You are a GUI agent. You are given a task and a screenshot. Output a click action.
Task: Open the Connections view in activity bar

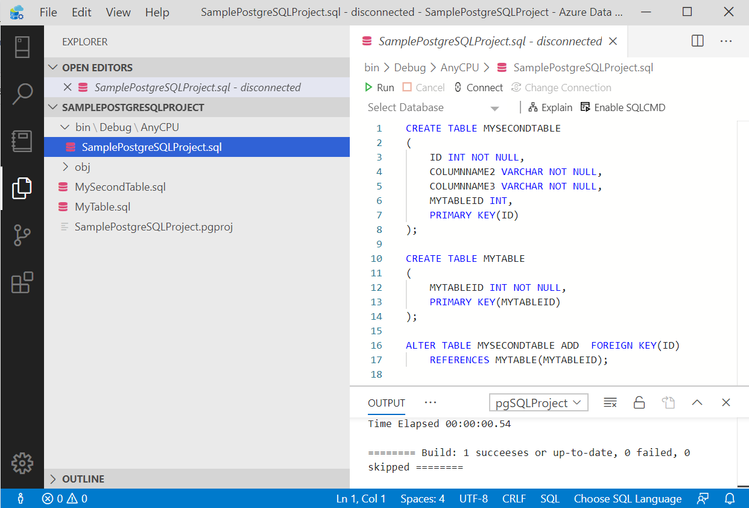coord(22,47)
